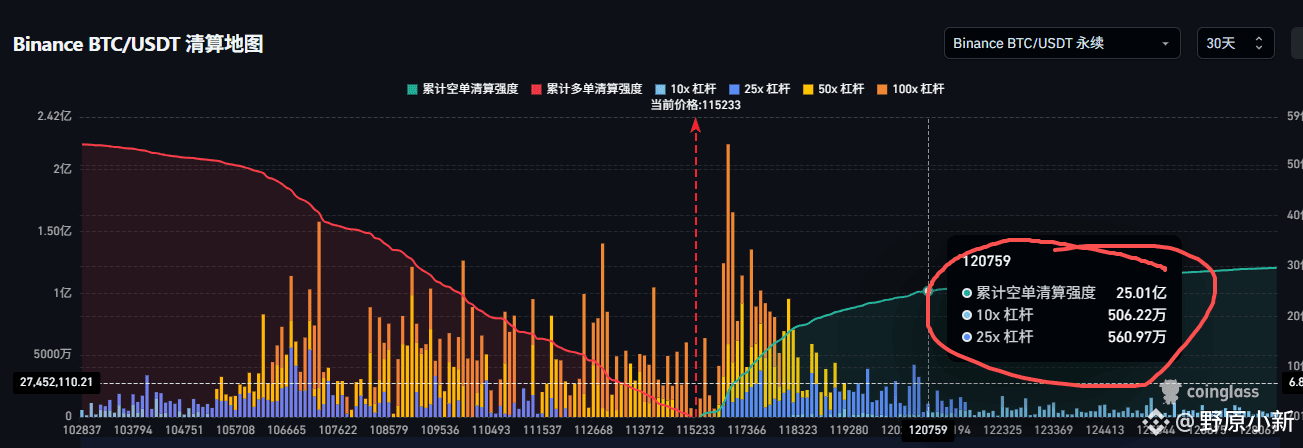Toggle the 累计空单清算强度 legend series
This screenshot has height=448, width=1303.
point(463,89)
